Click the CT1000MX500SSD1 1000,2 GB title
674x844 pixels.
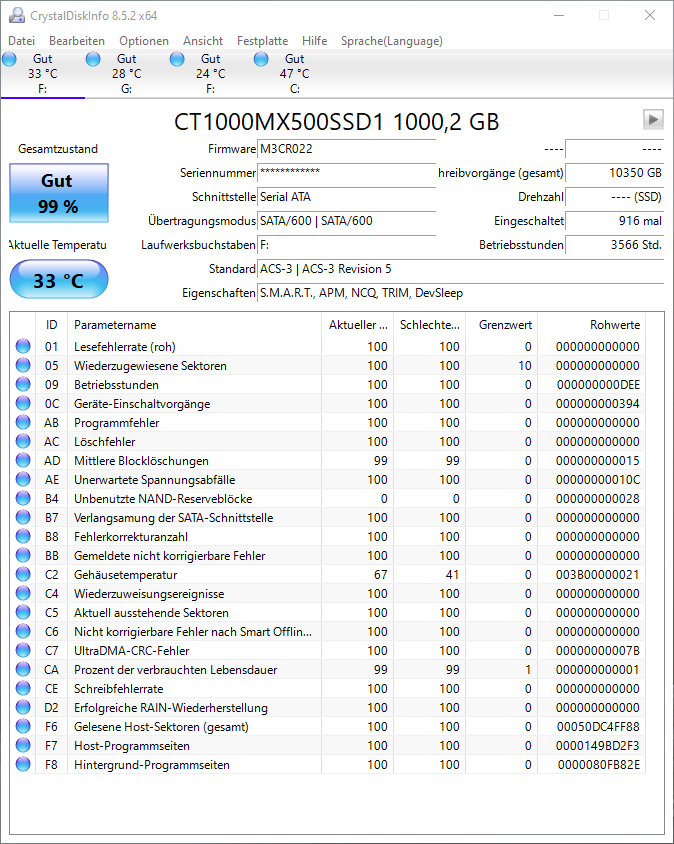[336, 122]
